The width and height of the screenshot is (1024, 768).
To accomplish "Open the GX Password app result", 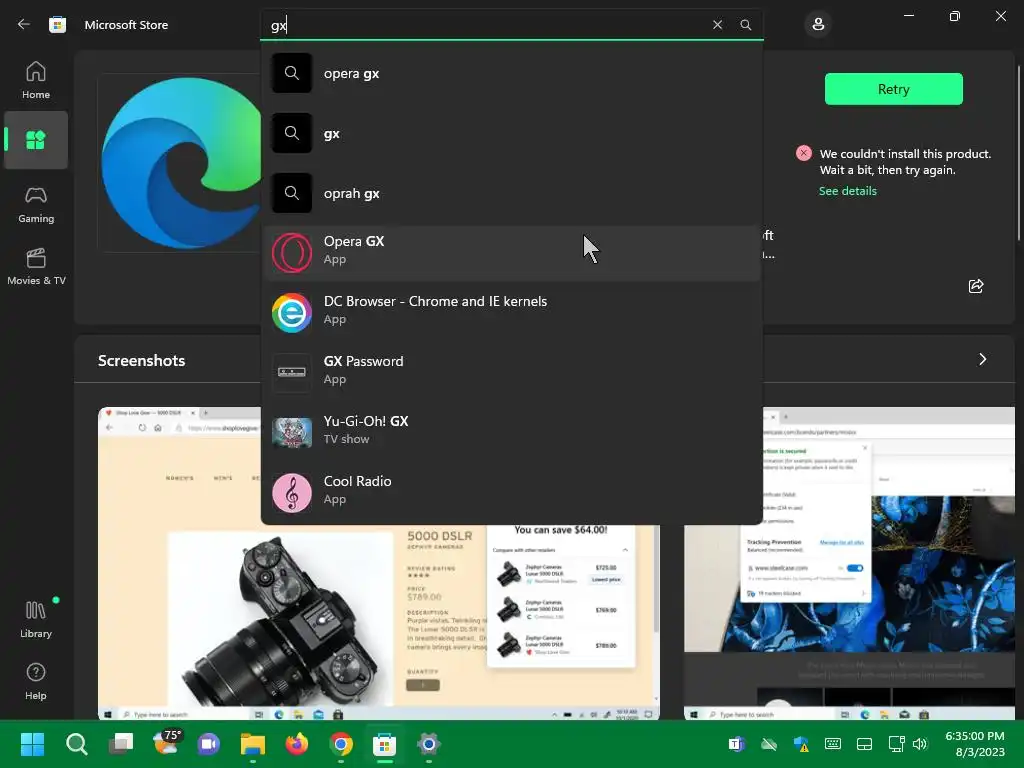I will pyautogui.click(x=511, y=372).
